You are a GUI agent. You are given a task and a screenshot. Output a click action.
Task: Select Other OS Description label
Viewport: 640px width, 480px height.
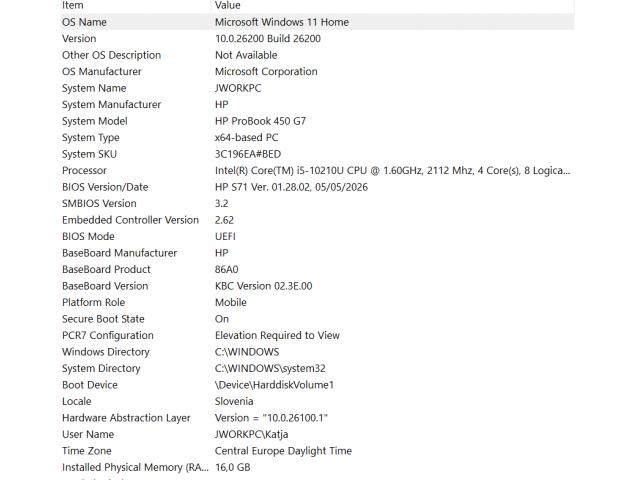[111, 55]
